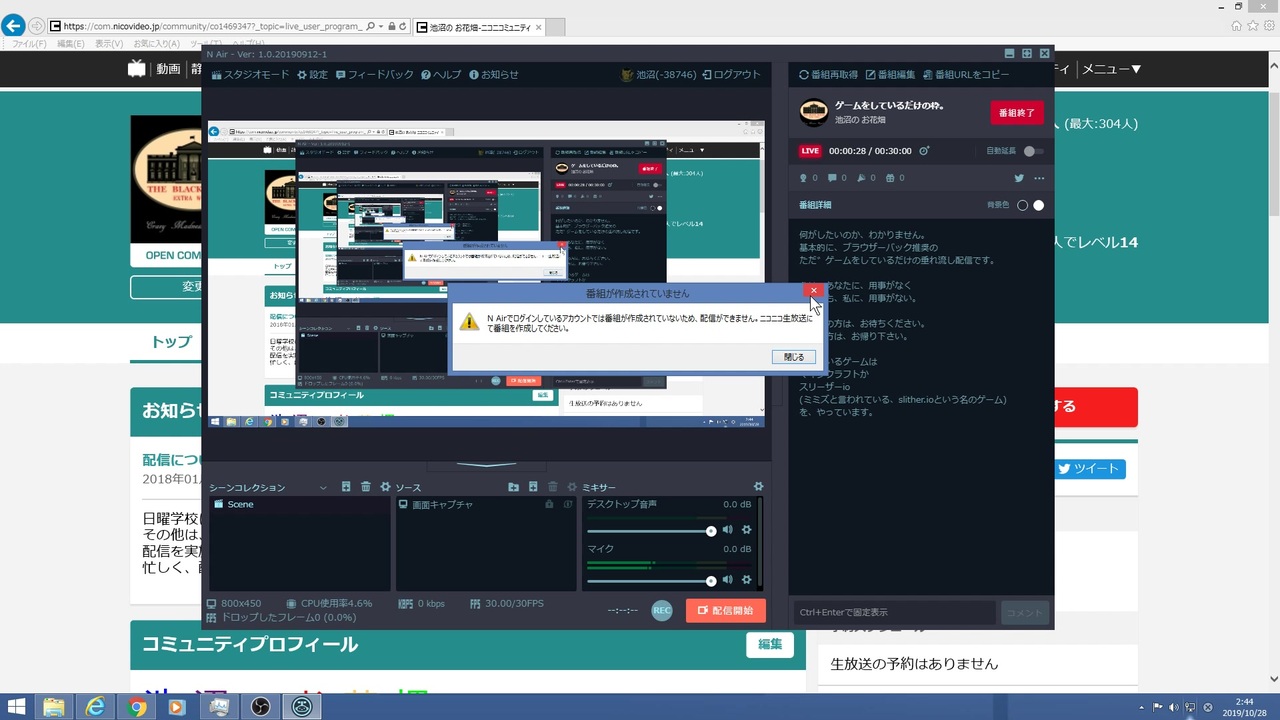
Task: Delete the scene with trash icon
Action: [x=365, y=487]
